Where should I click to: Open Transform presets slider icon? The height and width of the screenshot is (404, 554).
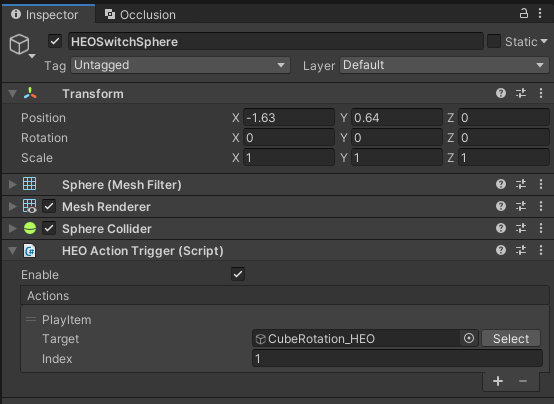[521, 93]
